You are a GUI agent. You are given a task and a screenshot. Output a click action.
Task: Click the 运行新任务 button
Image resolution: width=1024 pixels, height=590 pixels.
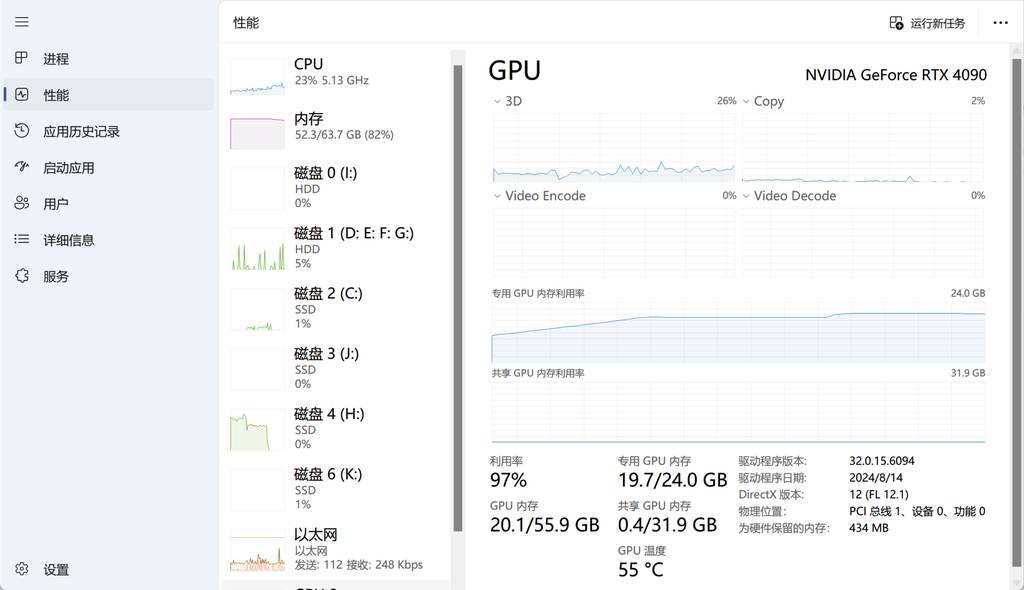(927, 23)
